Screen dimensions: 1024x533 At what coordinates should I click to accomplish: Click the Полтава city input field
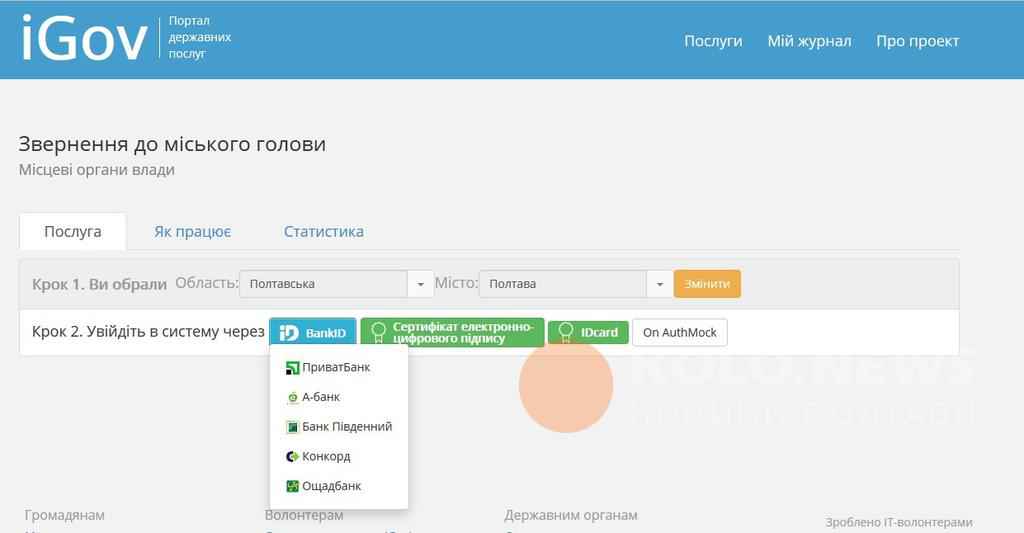pyautogui.click(x=562, y=284)
